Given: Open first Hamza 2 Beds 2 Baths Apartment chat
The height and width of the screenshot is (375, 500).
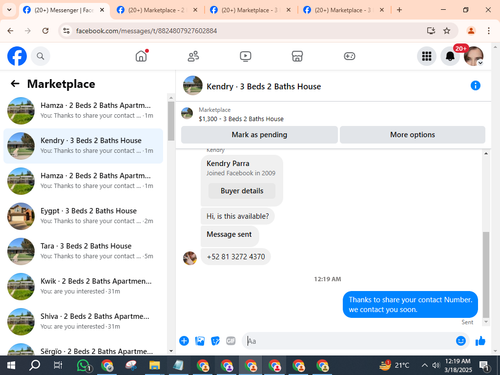Looking at the screenshot, I should (83, 110).
